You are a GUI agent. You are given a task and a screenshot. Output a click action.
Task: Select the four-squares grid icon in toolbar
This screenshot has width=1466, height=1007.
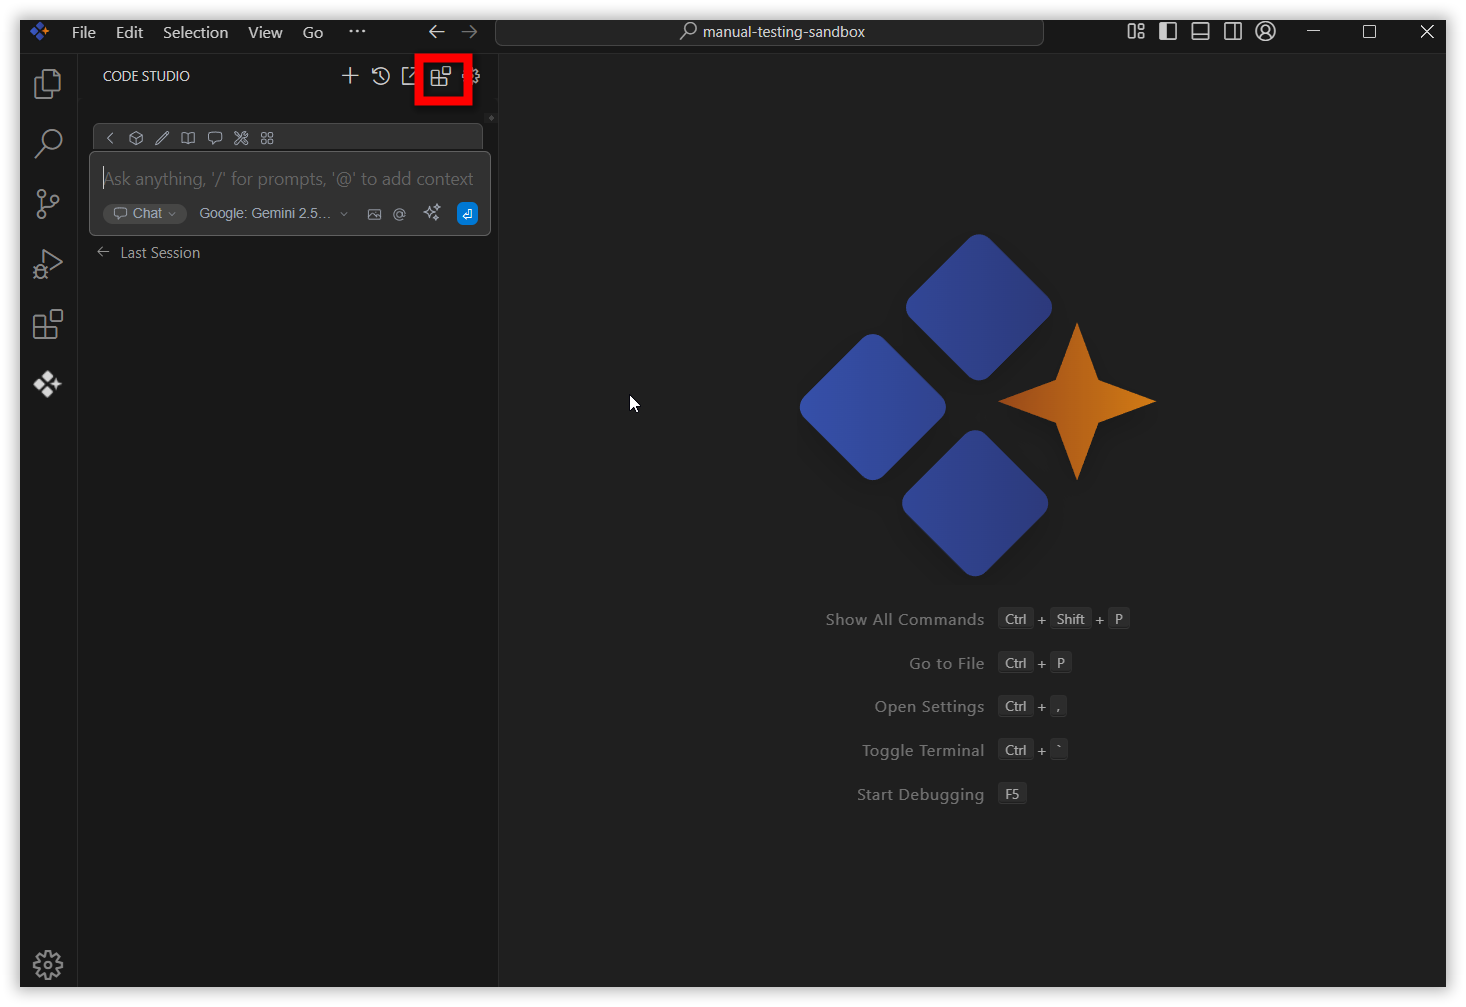(267, 138)
